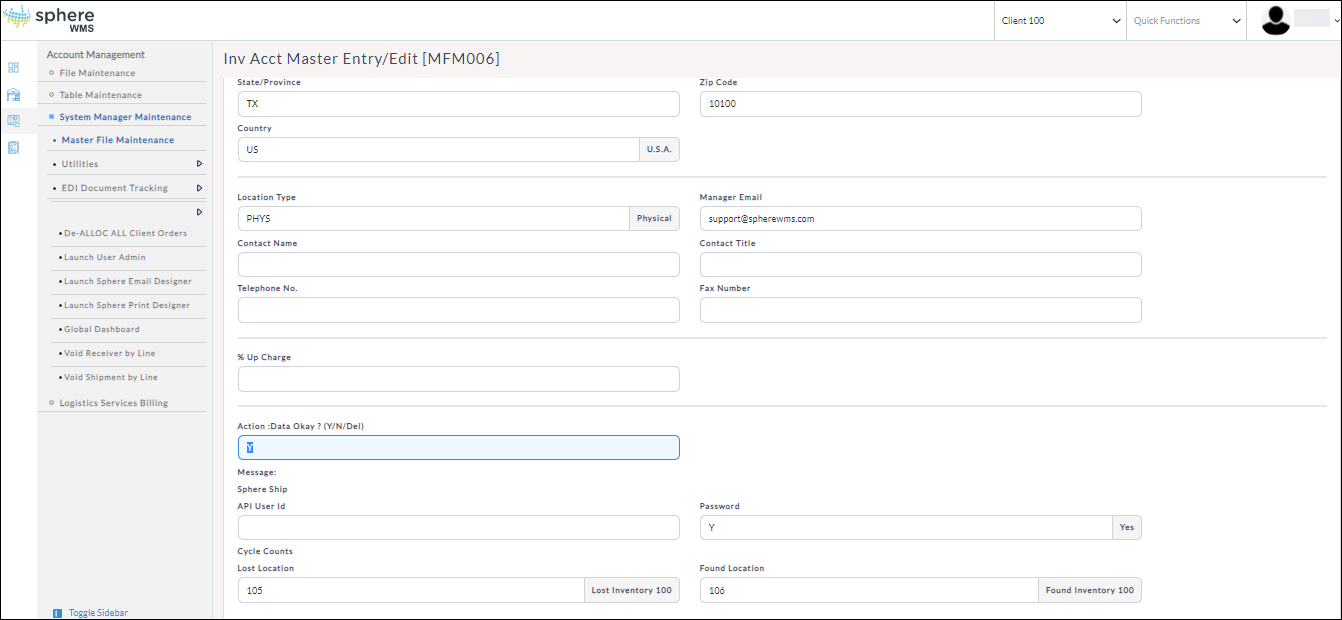The image size is (1342, 620).
Task: Click the Zip Code field
Action: click(921, 104)
